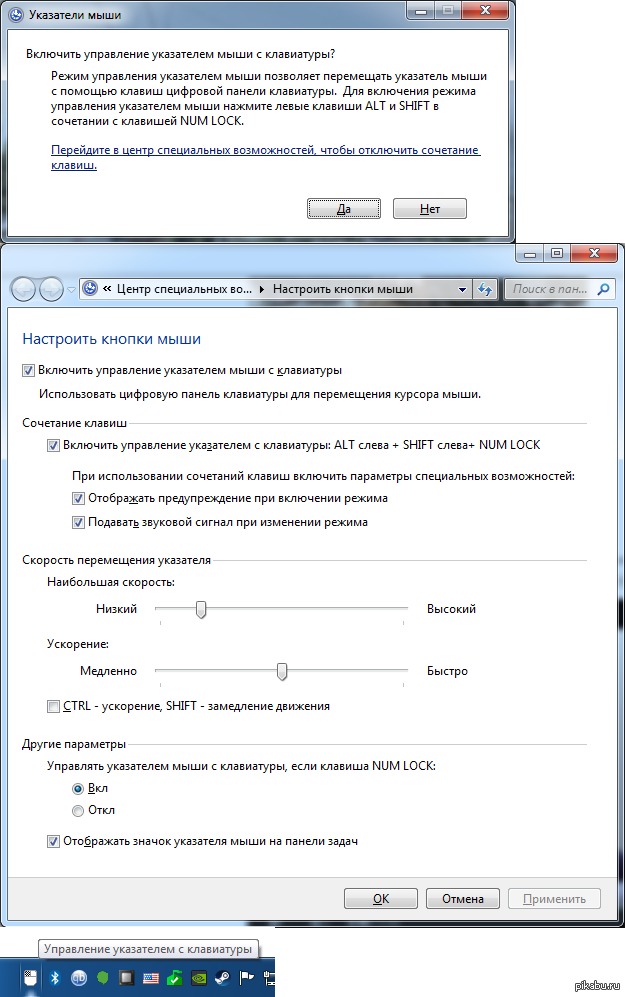Toggle Подавать звуковой сигнал при изменении режима
The height and width of the screenshot is (997, 625).
coord(78,523)
